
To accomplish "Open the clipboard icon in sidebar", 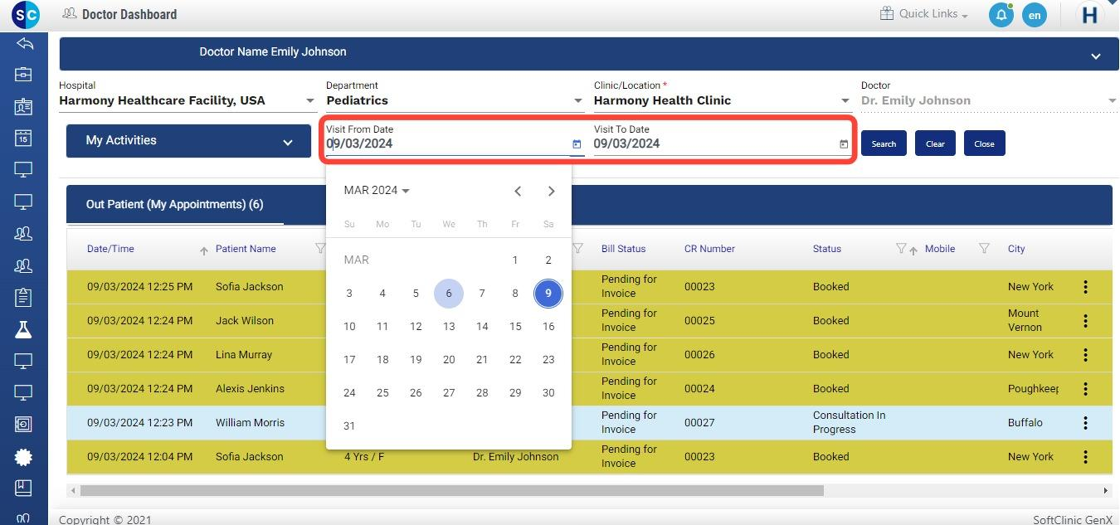I will click(x=24, y=297).
